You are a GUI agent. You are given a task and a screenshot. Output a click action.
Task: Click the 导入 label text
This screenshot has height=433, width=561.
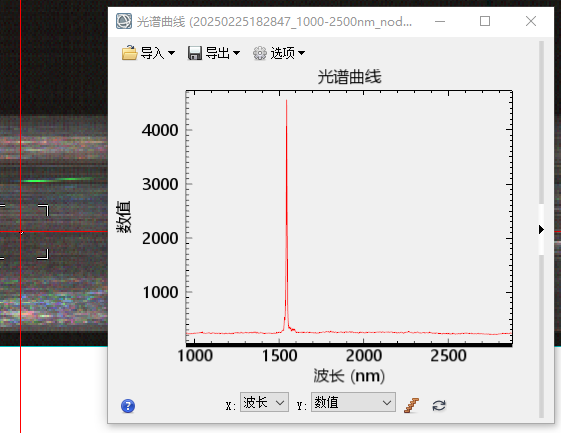tap(152, 53)
